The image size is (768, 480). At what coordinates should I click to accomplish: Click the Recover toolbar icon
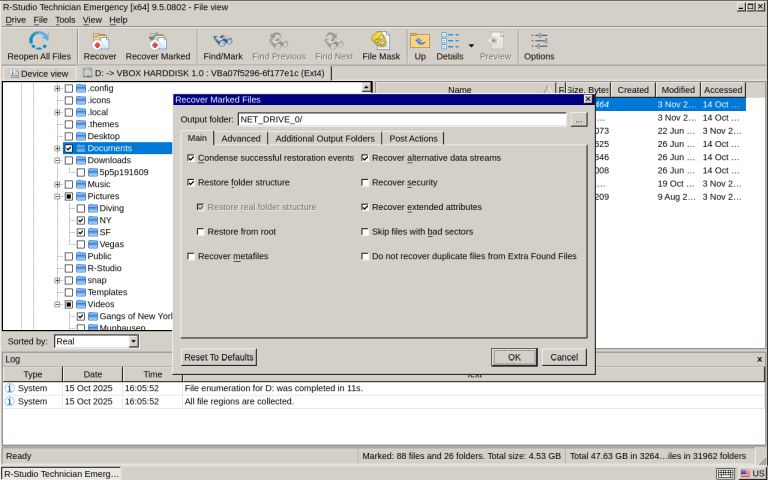[x=100, y=41]
